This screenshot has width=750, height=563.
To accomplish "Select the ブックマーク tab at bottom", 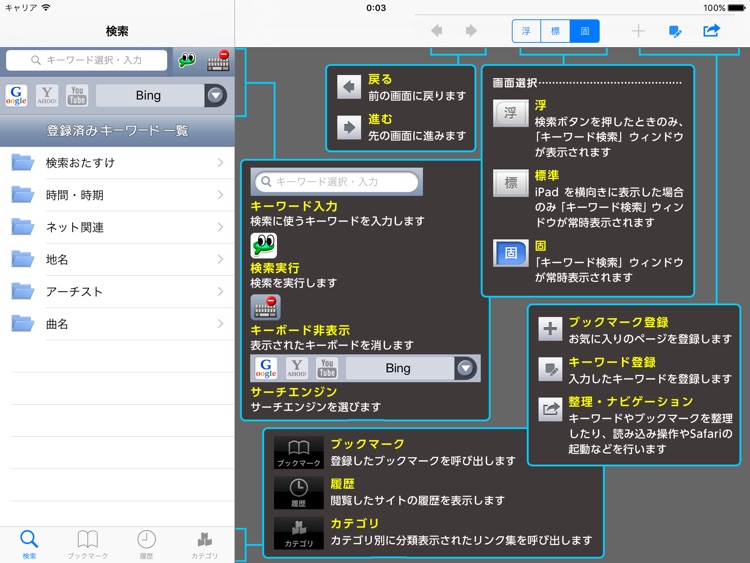I will (x=88, y=544).
